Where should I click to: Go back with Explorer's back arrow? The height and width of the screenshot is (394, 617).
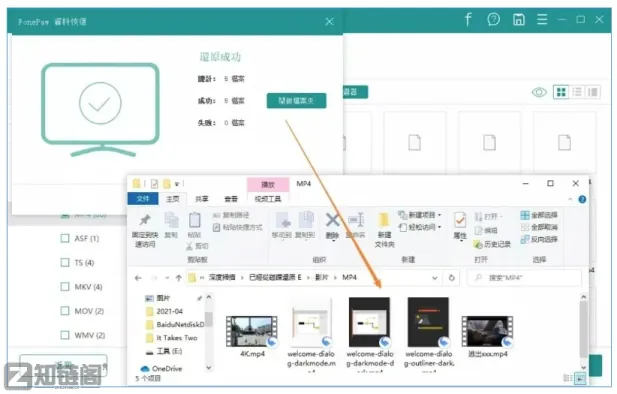coord(138,278)
